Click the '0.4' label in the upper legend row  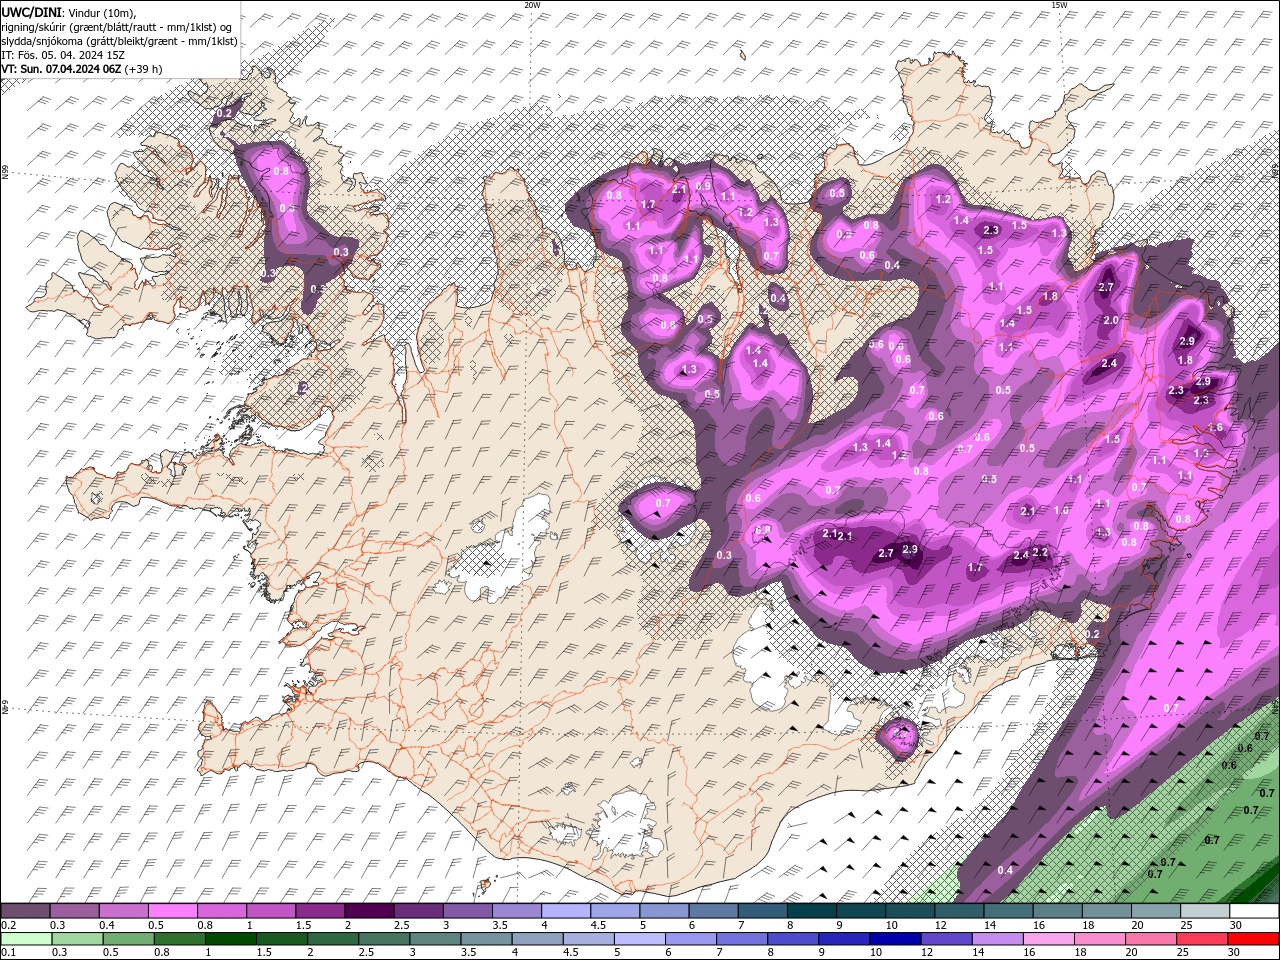107,925
